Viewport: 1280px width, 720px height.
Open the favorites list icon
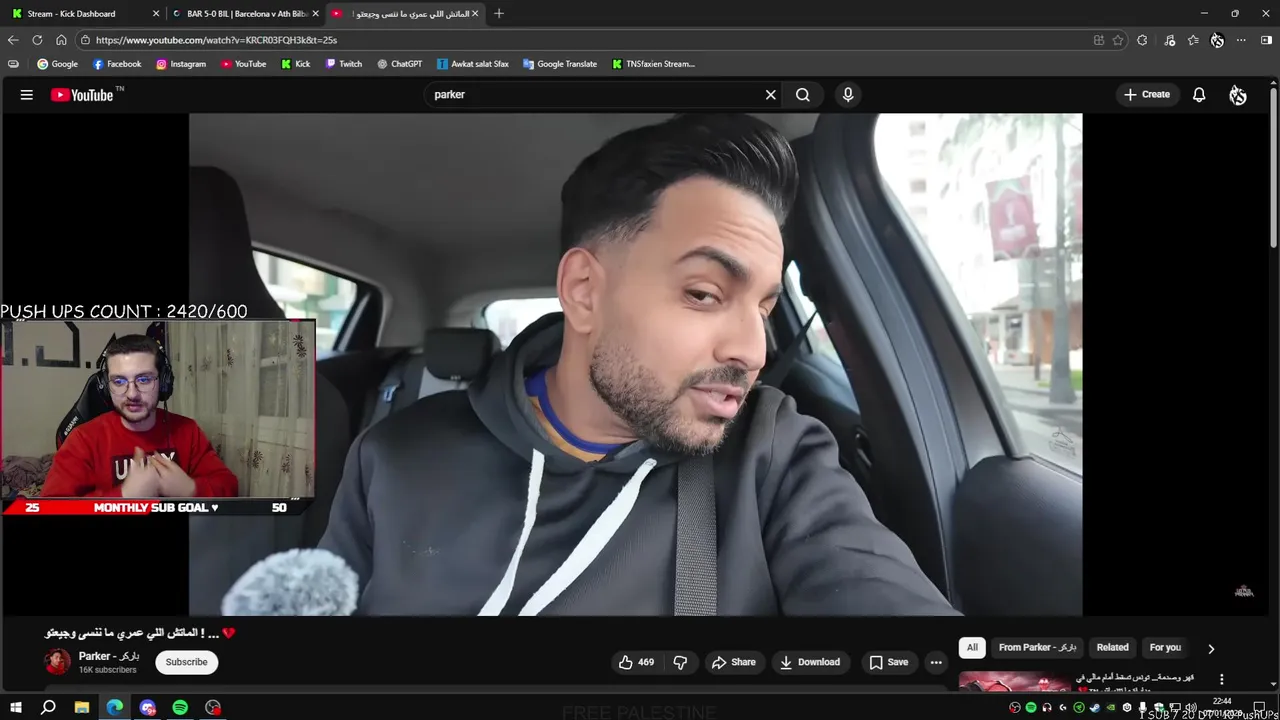coord(1193,40)
